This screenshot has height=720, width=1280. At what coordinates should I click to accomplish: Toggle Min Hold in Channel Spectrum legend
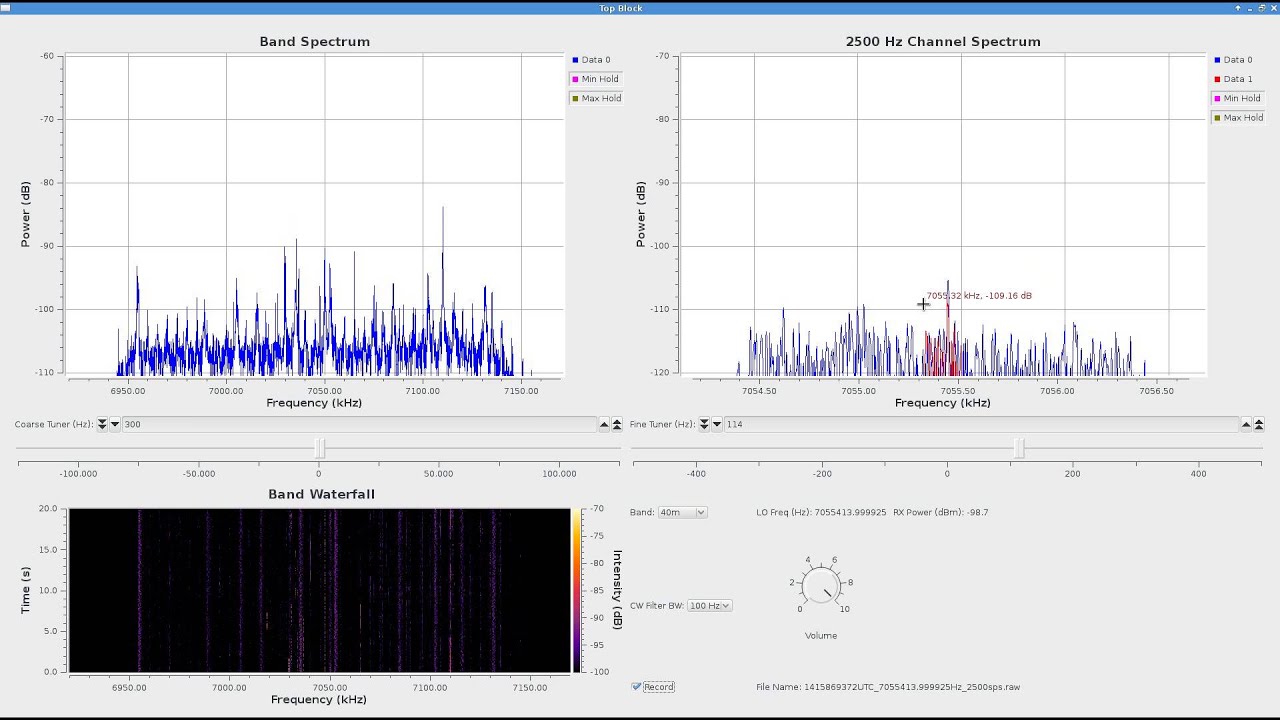tap(1237, 98)
